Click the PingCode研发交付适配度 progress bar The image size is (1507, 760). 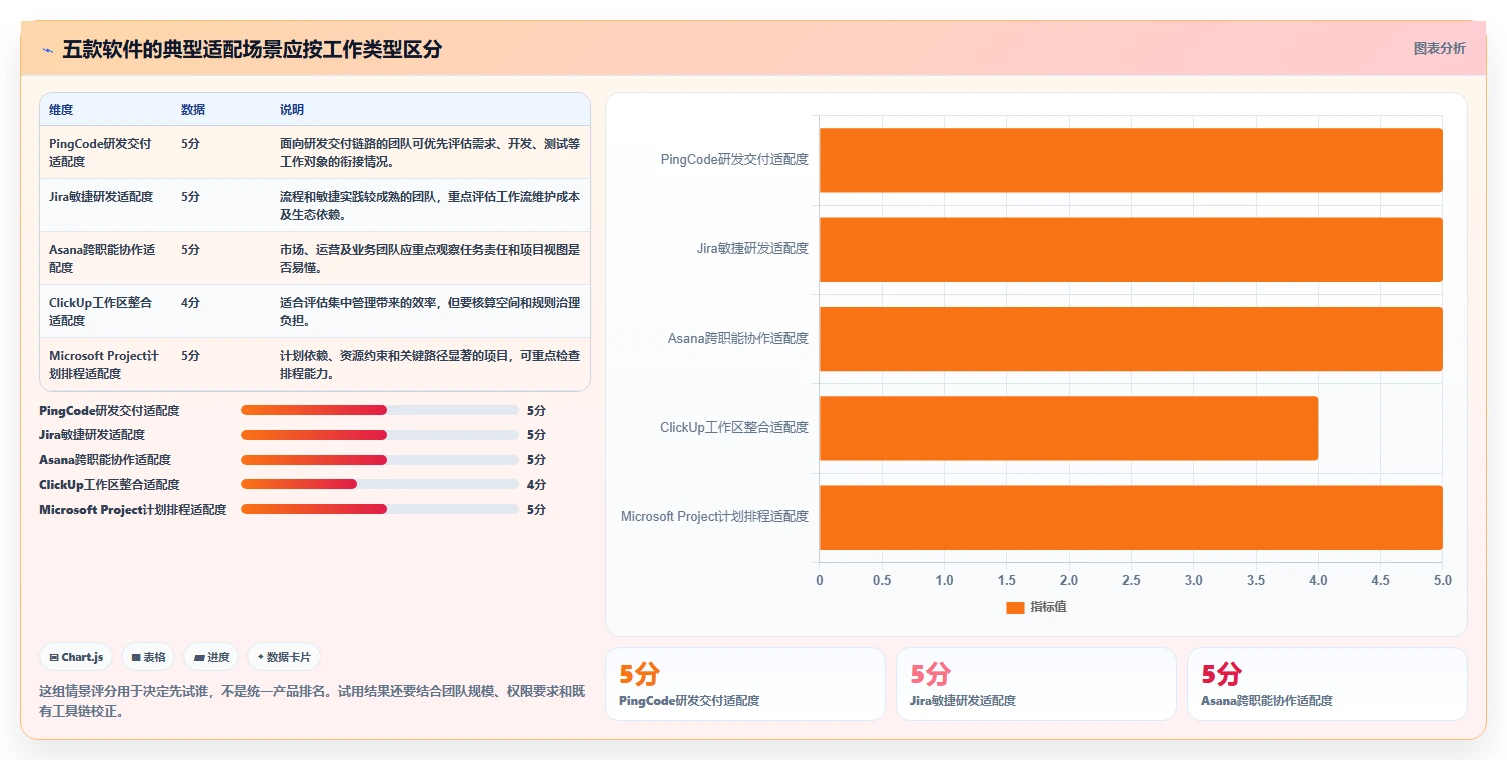coord(380,410)
